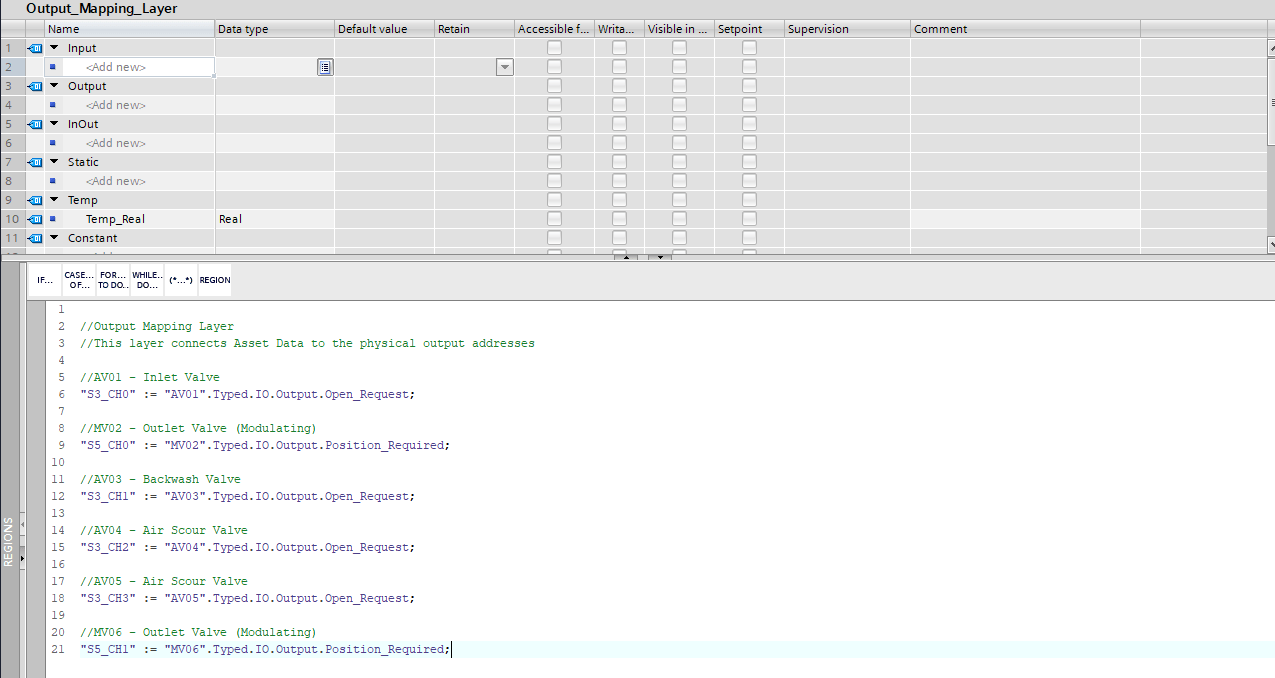Image resolution: width=1275 pixels, height=678 pixels.
Task: Collapse the Temp section
Action: 54,200
